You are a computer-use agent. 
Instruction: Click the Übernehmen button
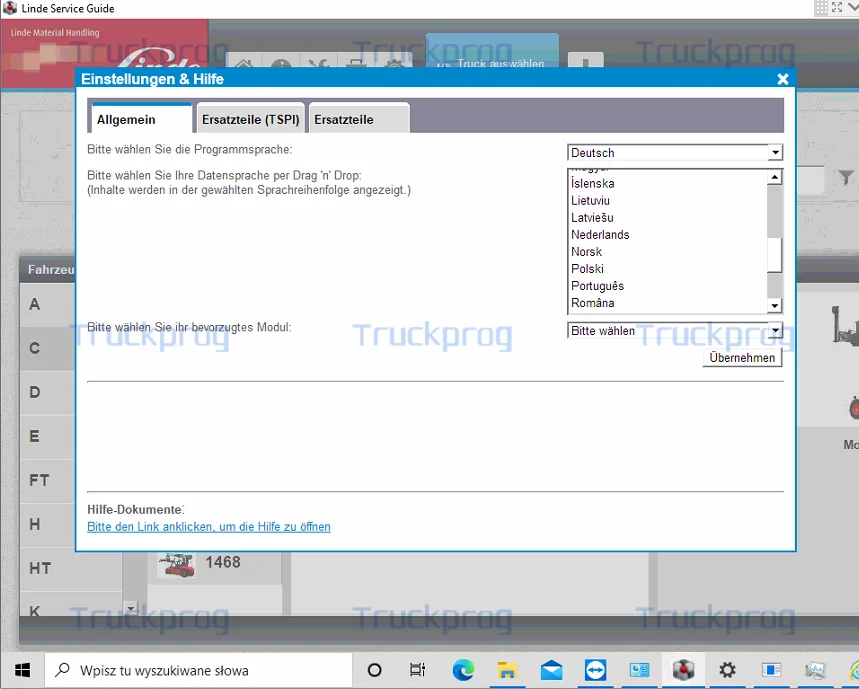(x=742, y=358)
